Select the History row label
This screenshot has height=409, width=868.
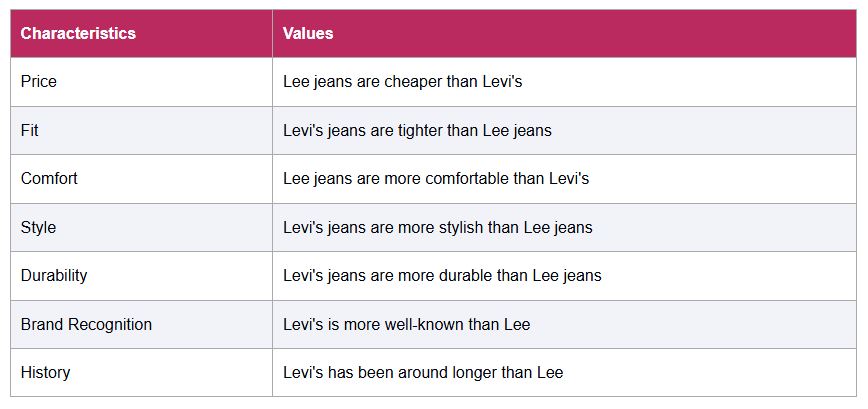[45, 372]
